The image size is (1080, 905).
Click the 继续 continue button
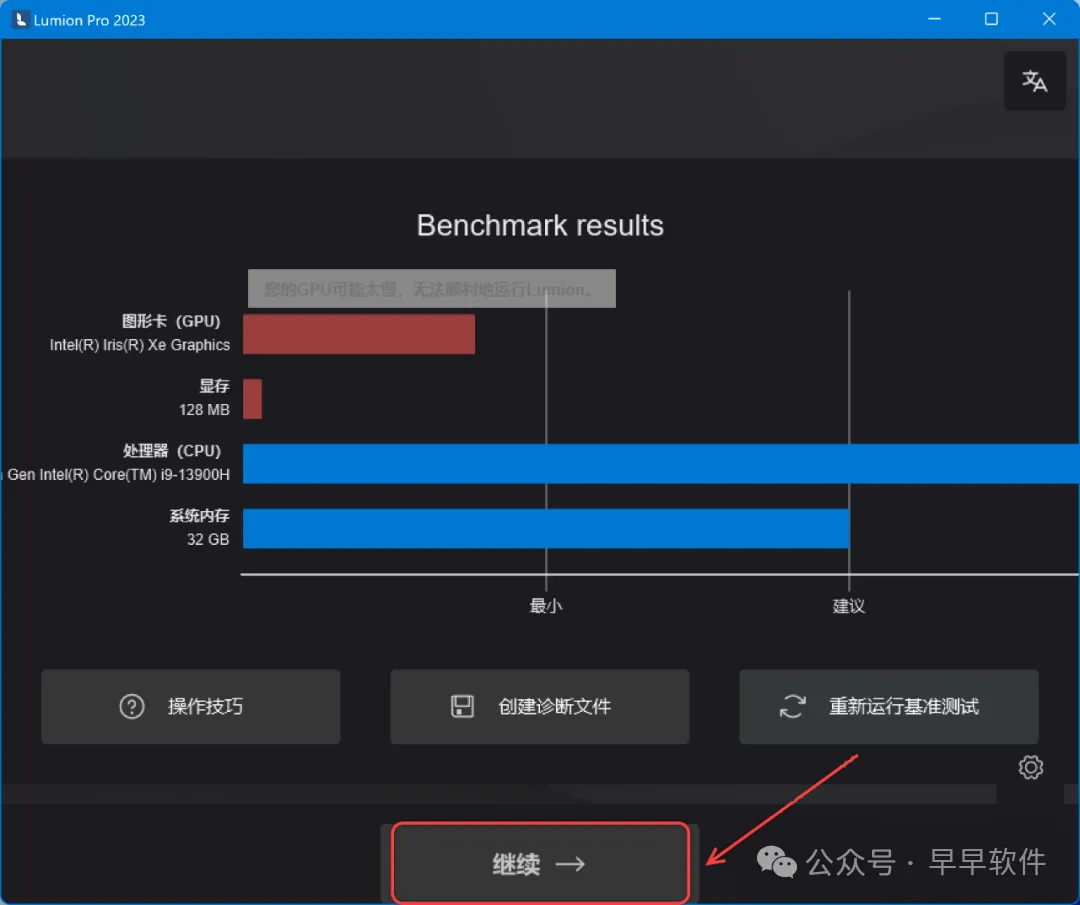point(540,863)
